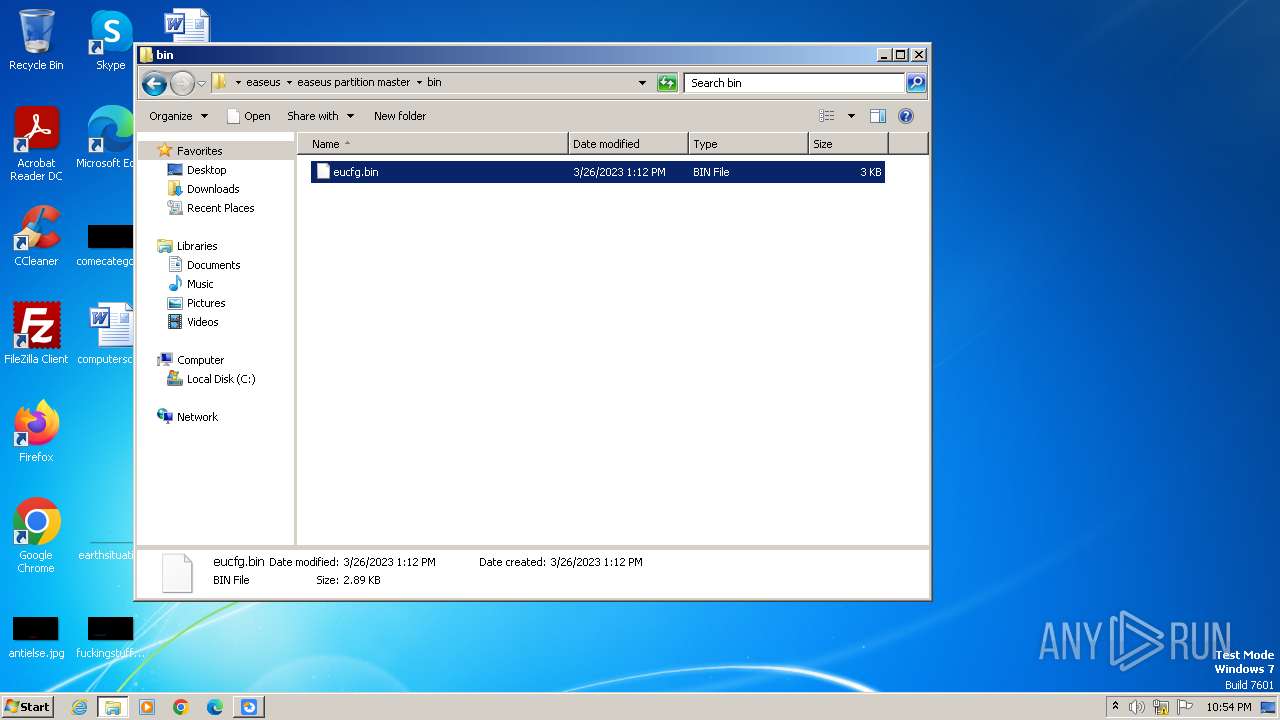Expand the breadcrumb arrow after easeus
This screenshot has height=720, width=1280.
[x=289, y=83]
